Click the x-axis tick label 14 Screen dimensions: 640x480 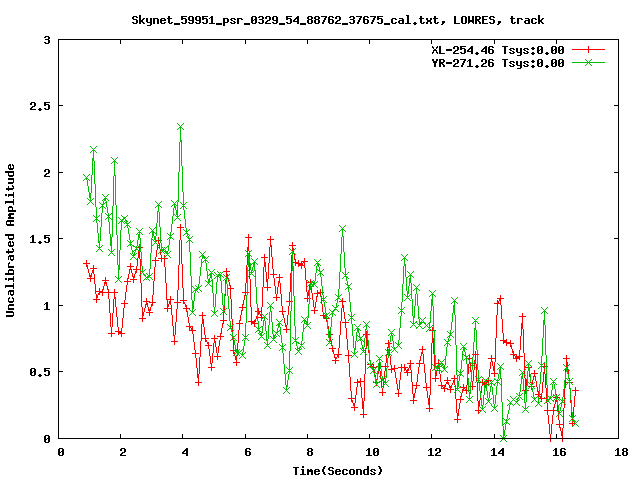[x=496, y=452]
